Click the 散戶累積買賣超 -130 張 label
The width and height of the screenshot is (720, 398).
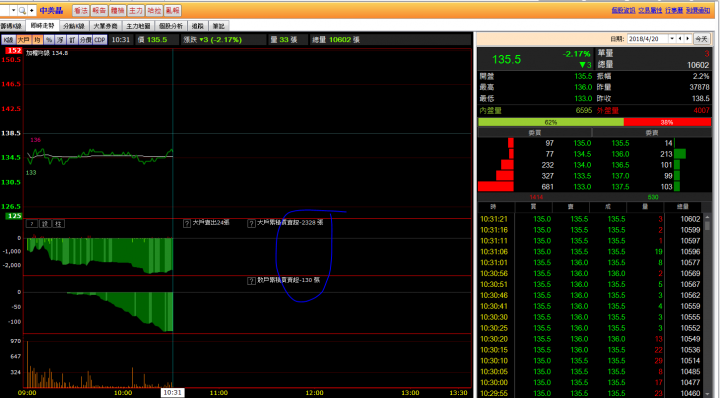pos(288,280)
